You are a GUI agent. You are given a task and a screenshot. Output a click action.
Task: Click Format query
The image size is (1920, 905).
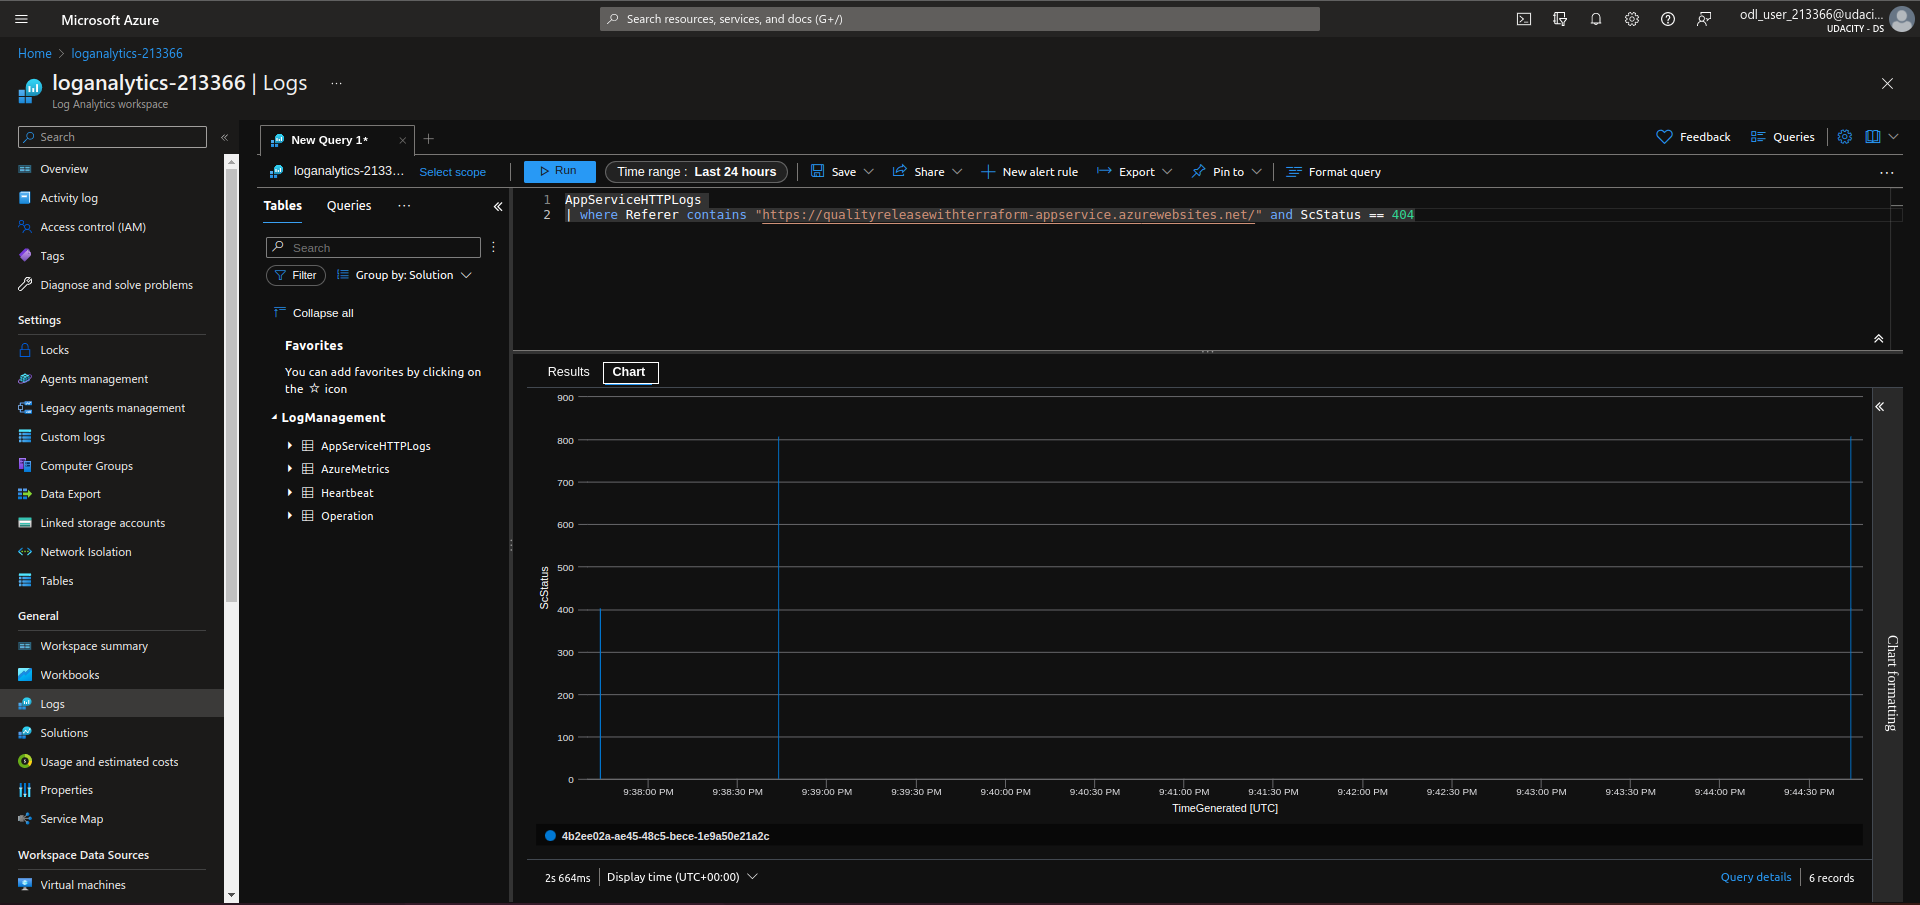[1333, 172]
